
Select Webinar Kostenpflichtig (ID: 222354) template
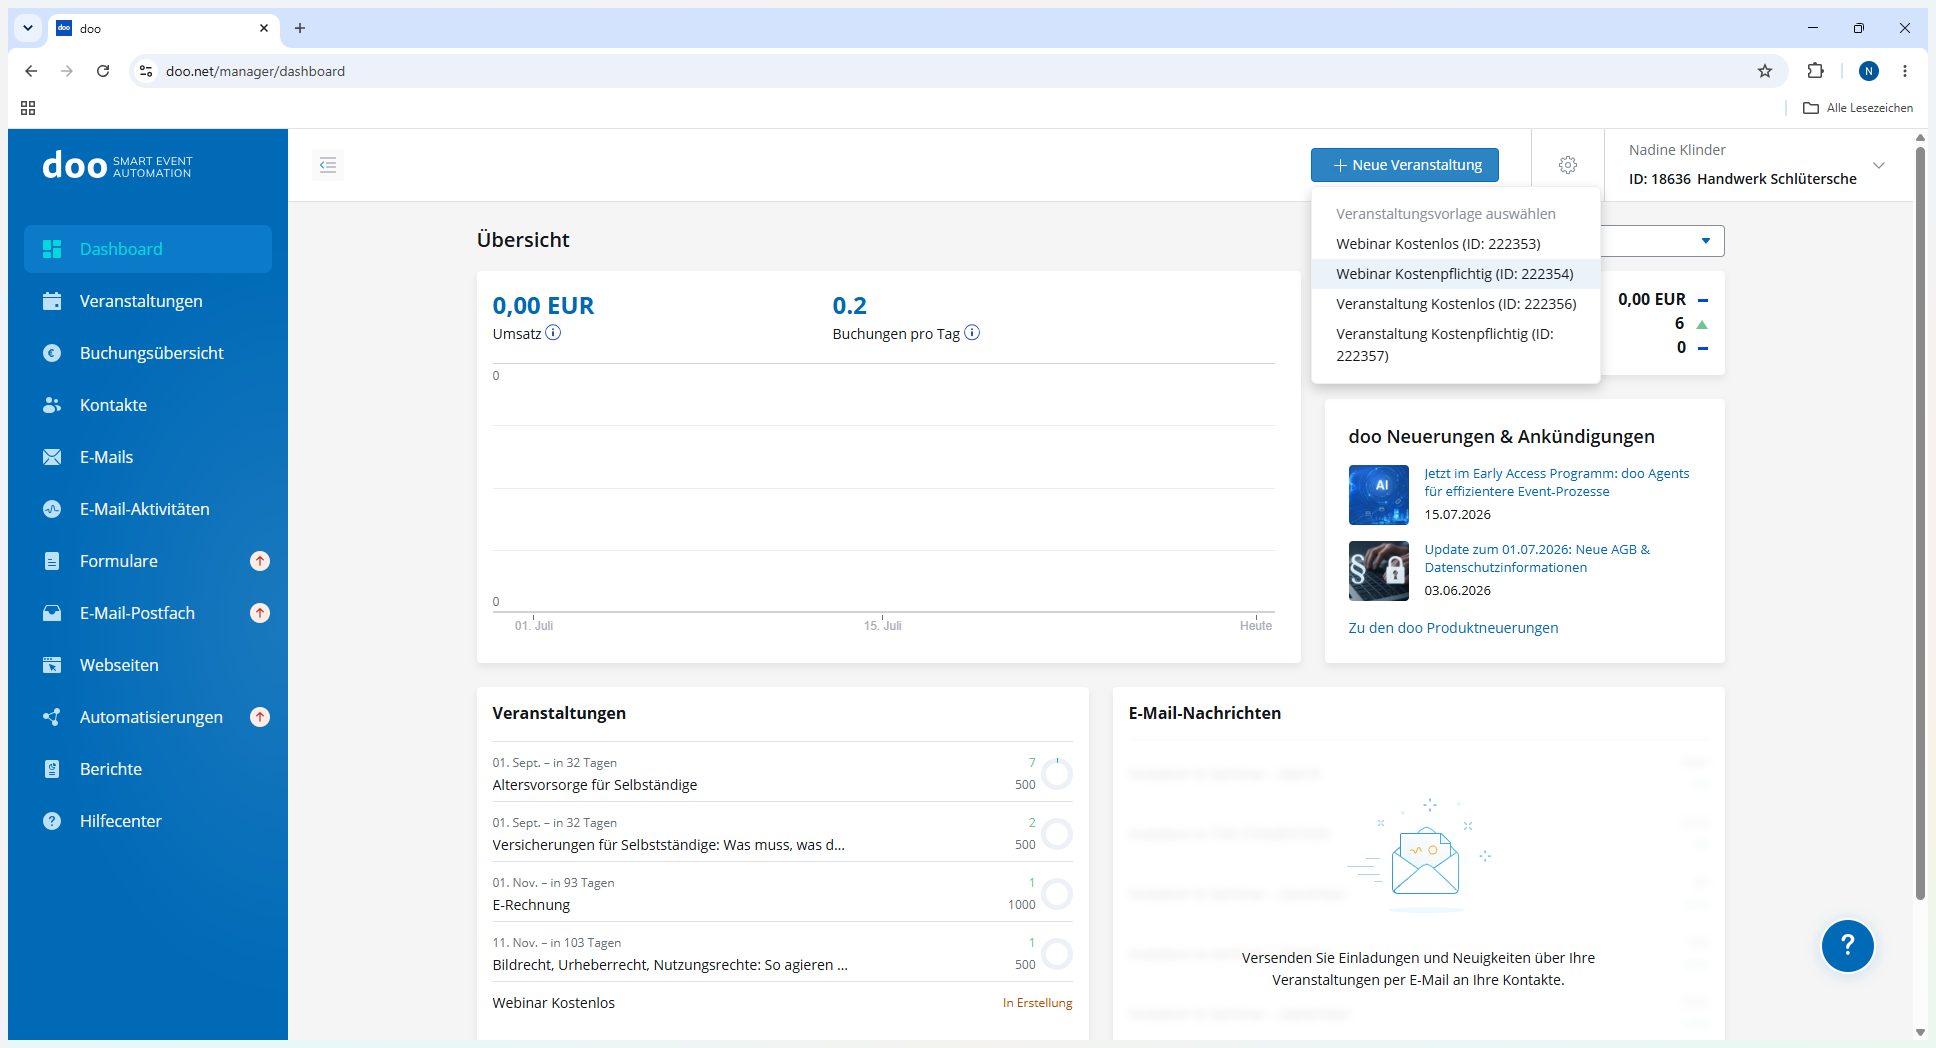[x=1456, y=274]
